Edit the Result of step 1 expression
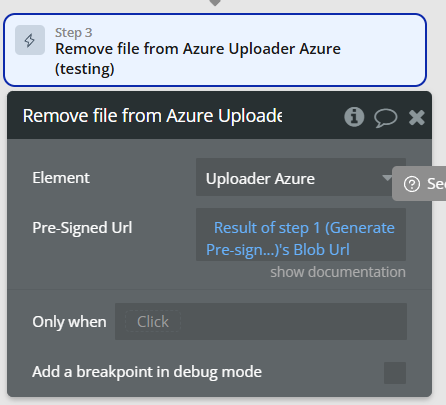The image size is (446, 405). [x=301, y=234]
